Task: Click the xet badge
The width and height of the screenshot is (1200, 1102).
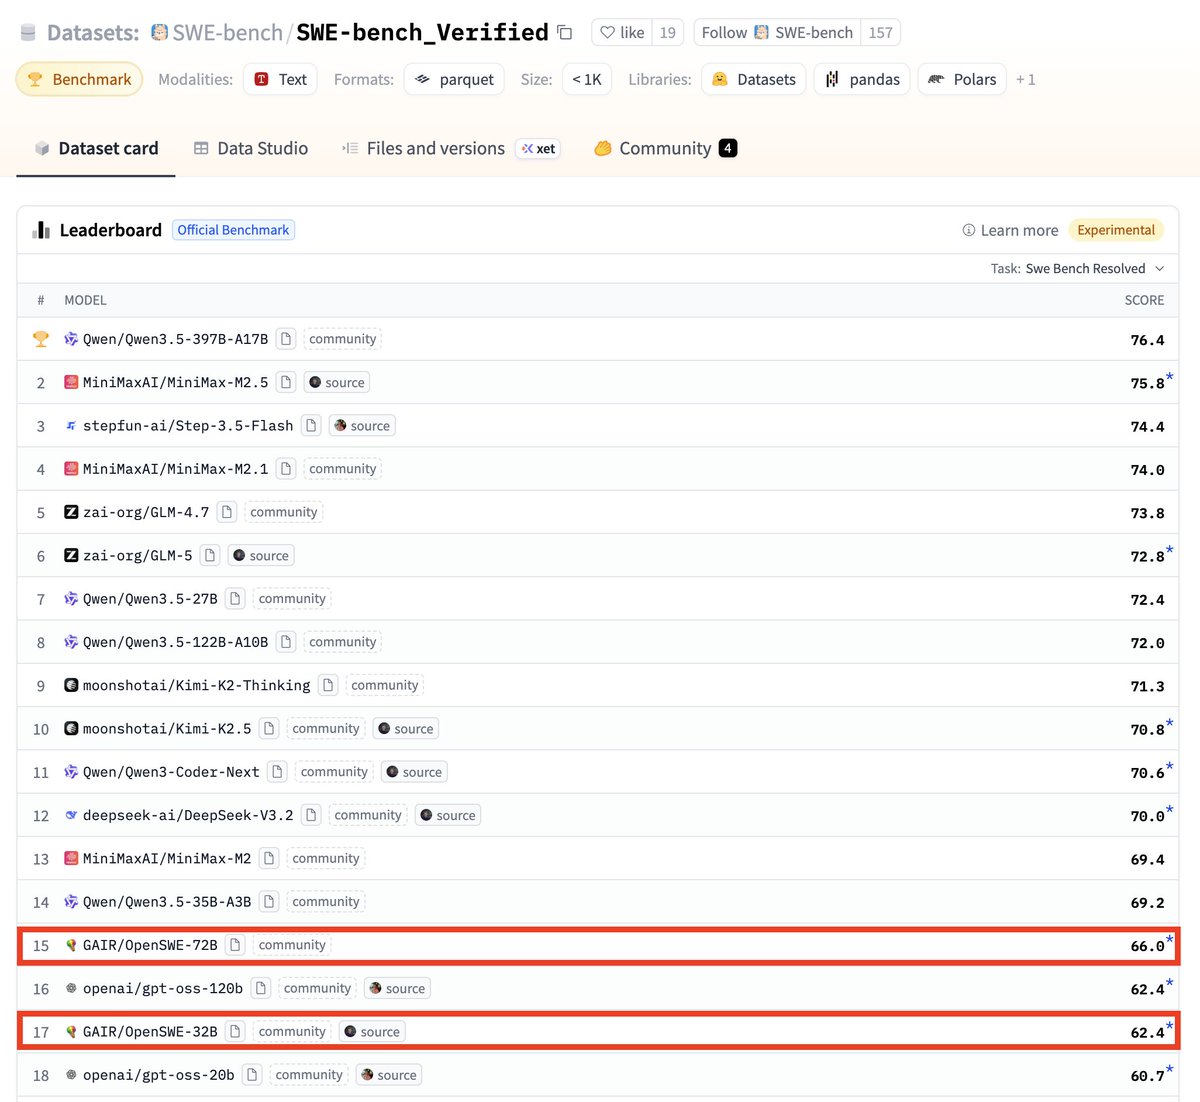Action: click(538, 148)
